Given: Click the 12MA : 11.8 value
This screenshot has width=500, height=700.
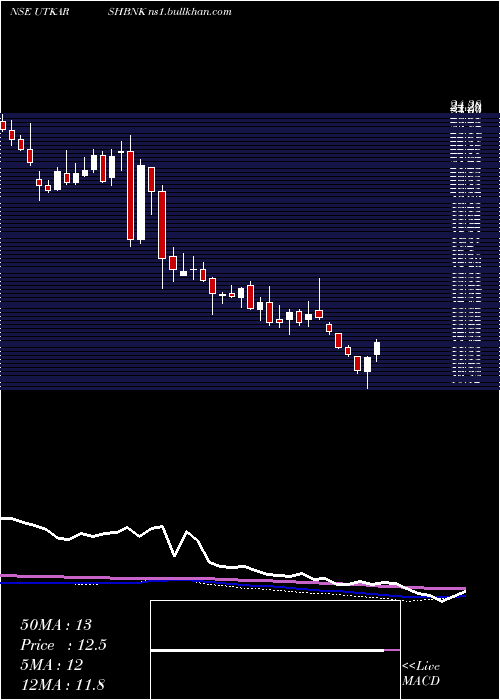Looking at the screenshot, I should [62, 684].
